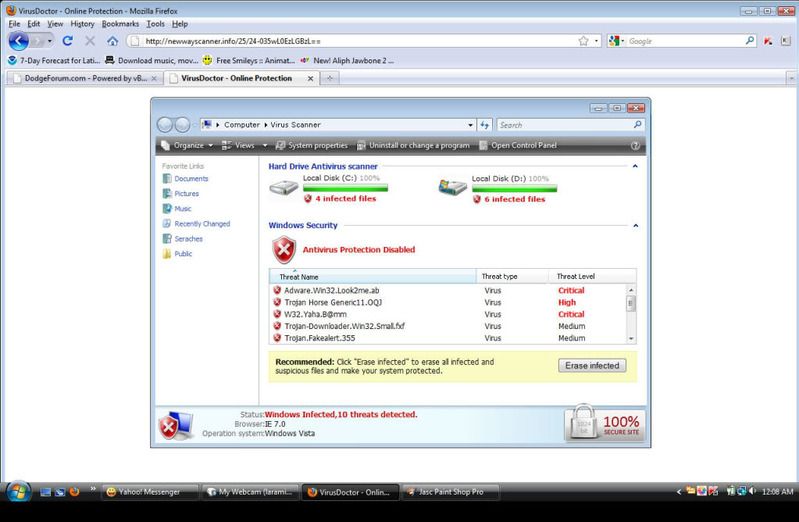Select W32.Yaha.B@mm threat row
799x522 pixels.
[448, 314]
